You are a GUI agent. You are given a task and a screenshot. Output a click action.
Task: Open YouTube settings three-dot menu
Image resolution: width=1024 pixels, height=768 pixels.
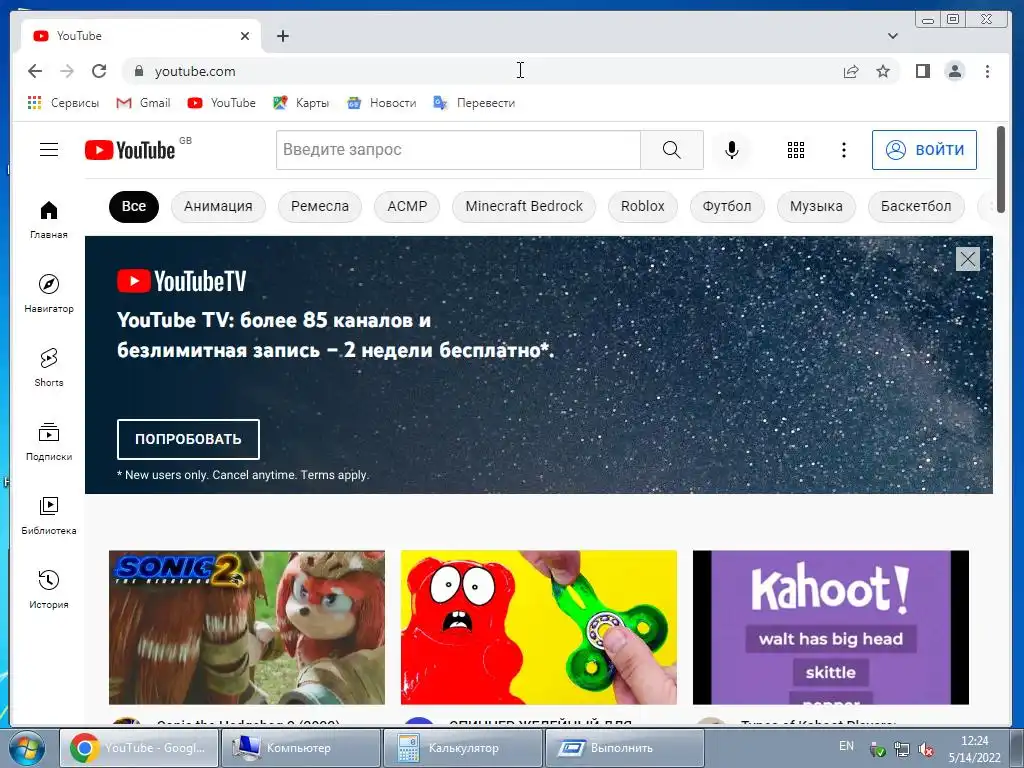click(844, 150)
